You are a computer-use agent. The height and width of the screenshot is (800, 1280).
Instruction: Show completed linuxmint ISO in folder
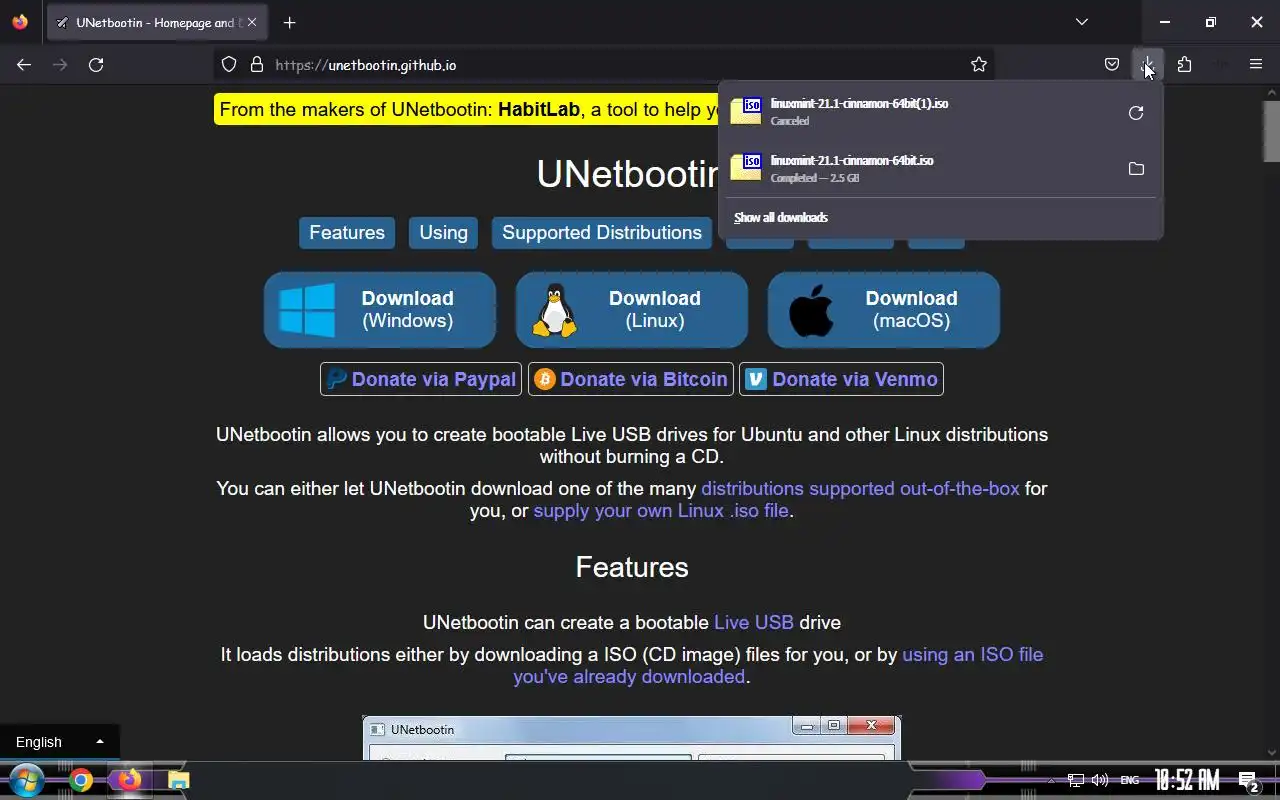pyautogui.click(x=1136, y=169)
